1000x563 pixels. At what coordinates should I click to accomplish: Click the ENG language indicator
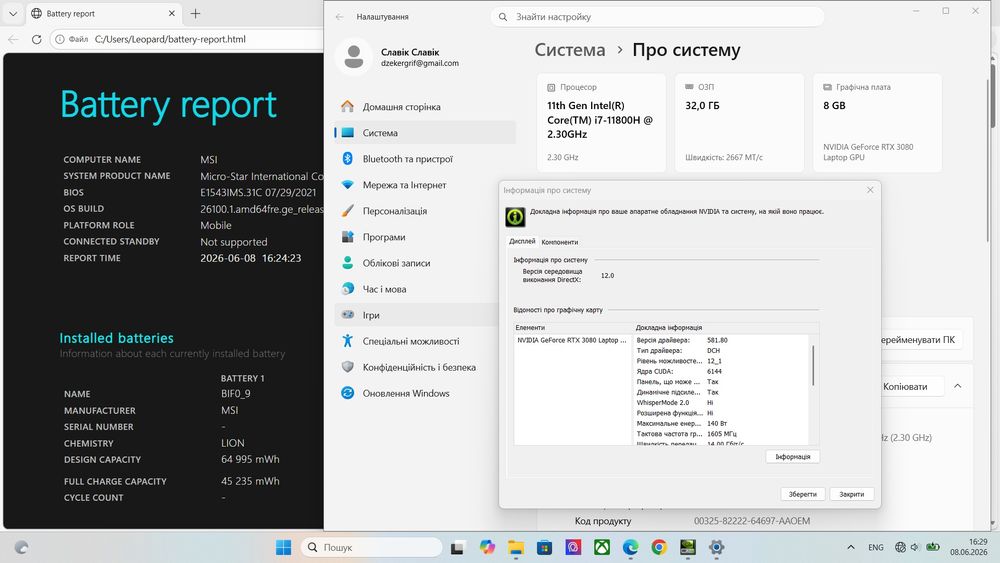point(876,547)
